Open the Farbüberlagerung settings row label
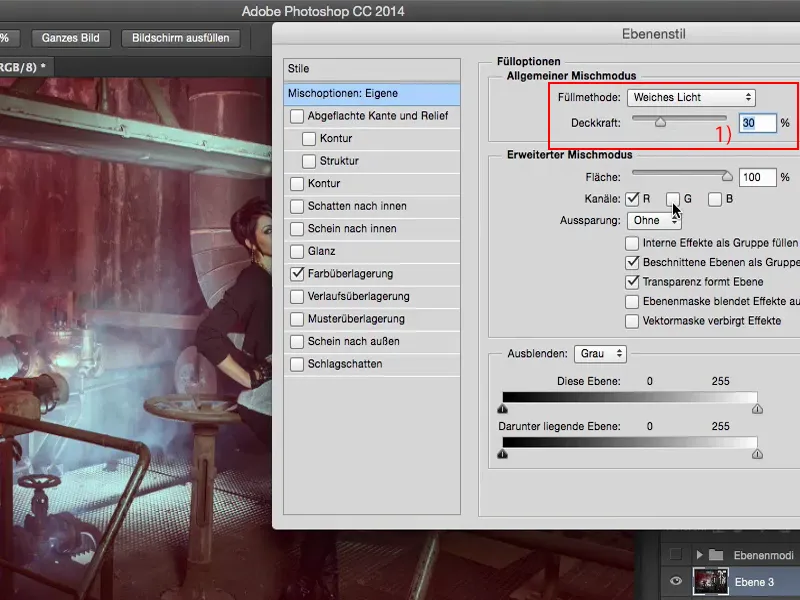Screen dimensions: 800x600 point(351,273)
